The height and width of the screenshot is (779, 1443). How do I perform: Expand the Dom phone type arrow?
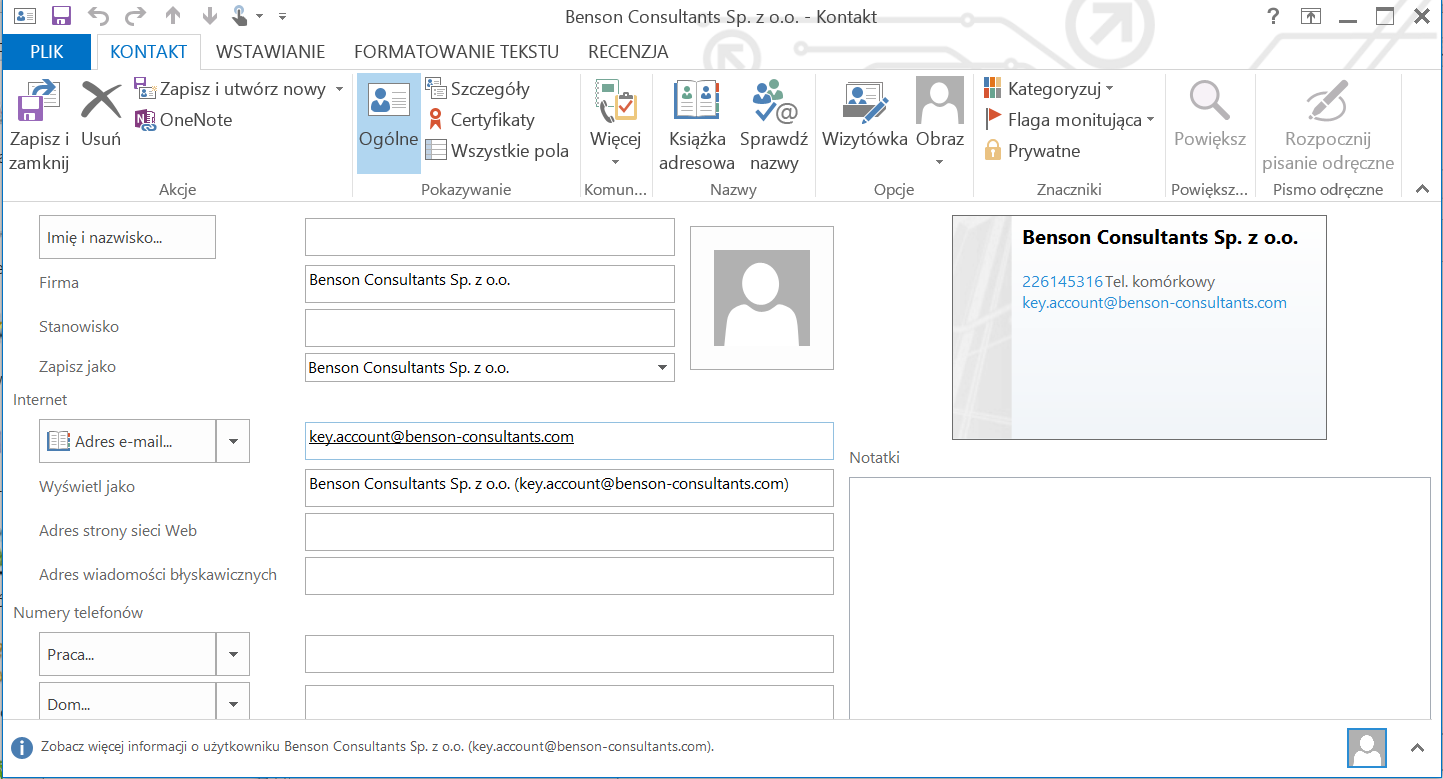point(233,701)
